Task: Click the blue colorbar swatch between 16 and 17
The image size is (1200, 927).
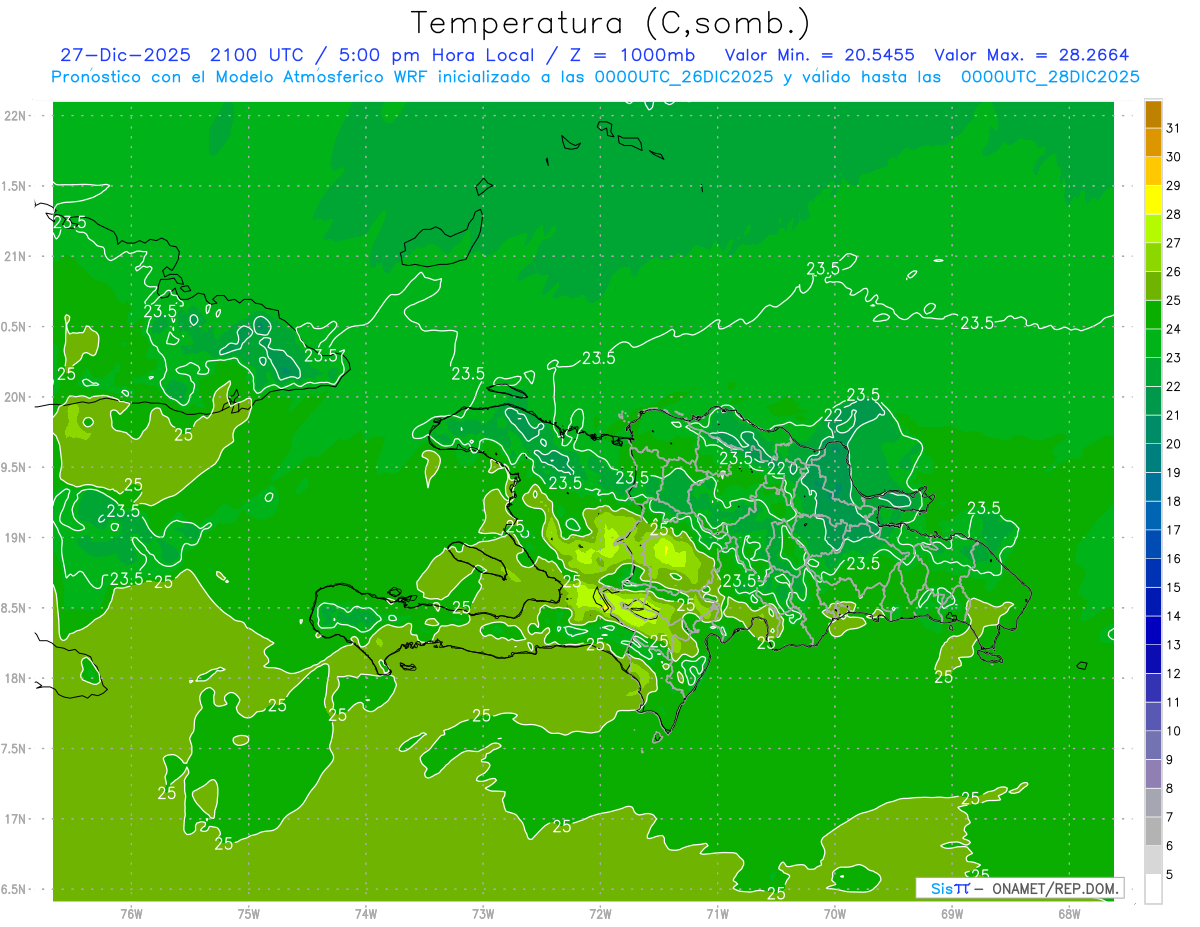Action: [x=1153, y=544]
